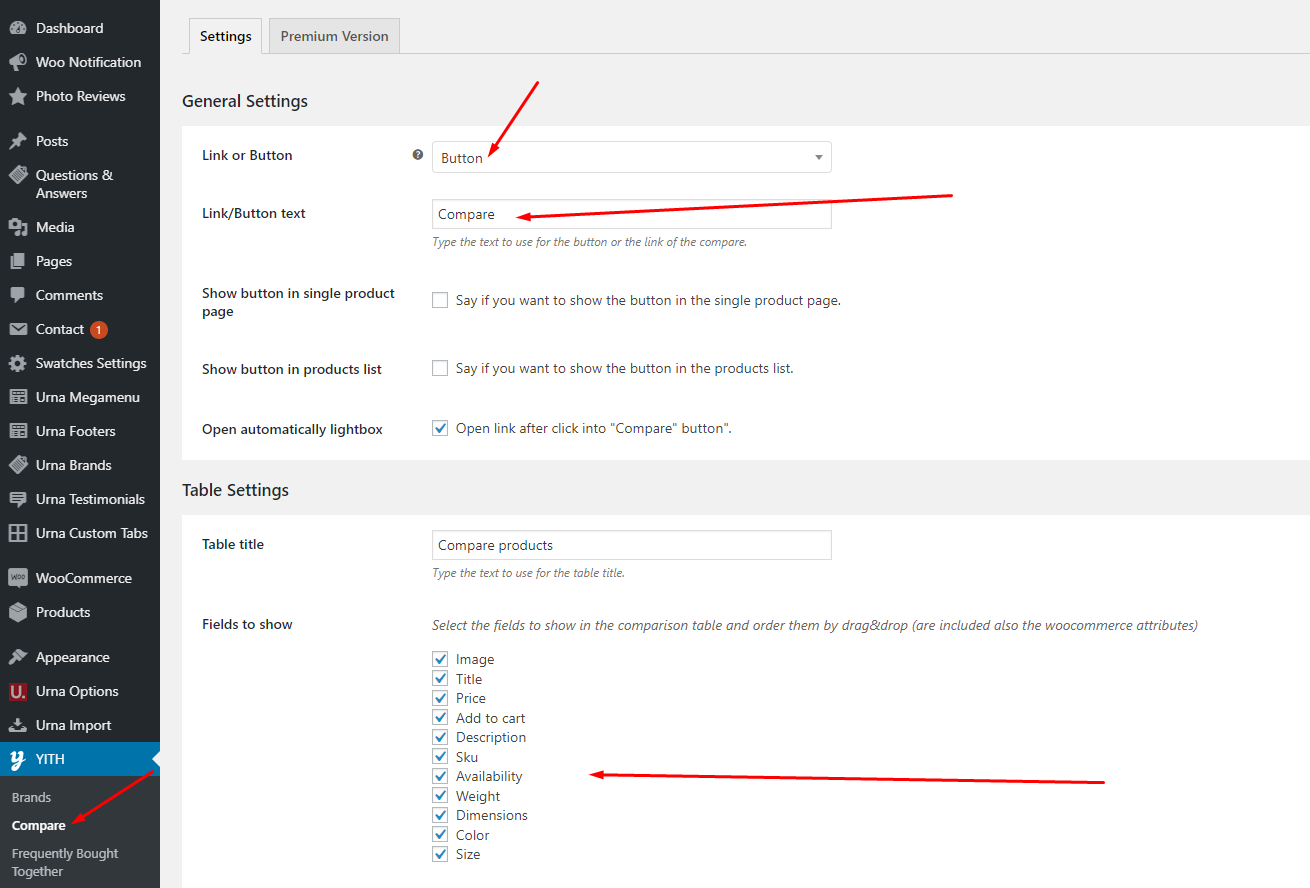Click the Media icon in sidebar
The image size is (1310, 888).
[18, 227]
